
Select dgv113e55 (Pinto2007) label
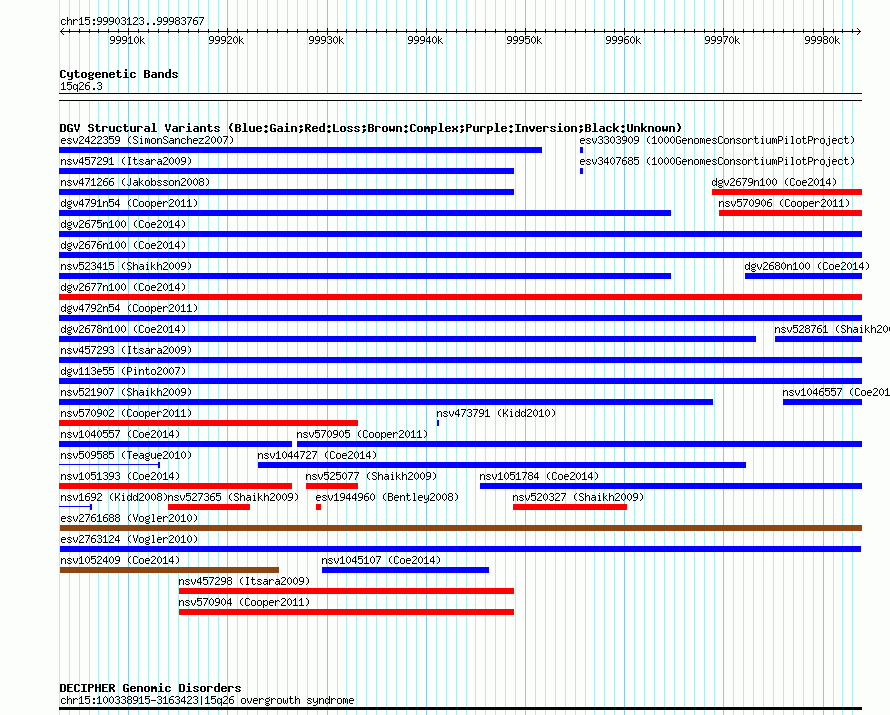tap(123, 371)
